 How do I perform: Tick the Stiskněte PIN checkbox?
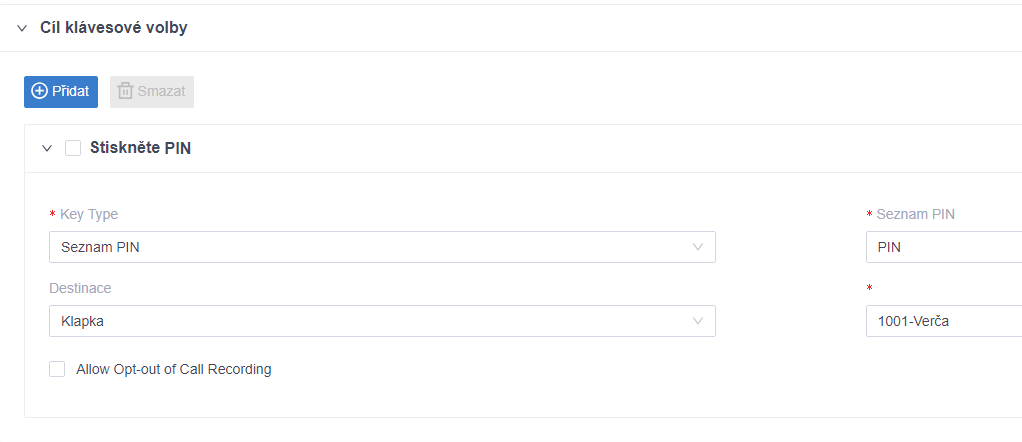73,148
